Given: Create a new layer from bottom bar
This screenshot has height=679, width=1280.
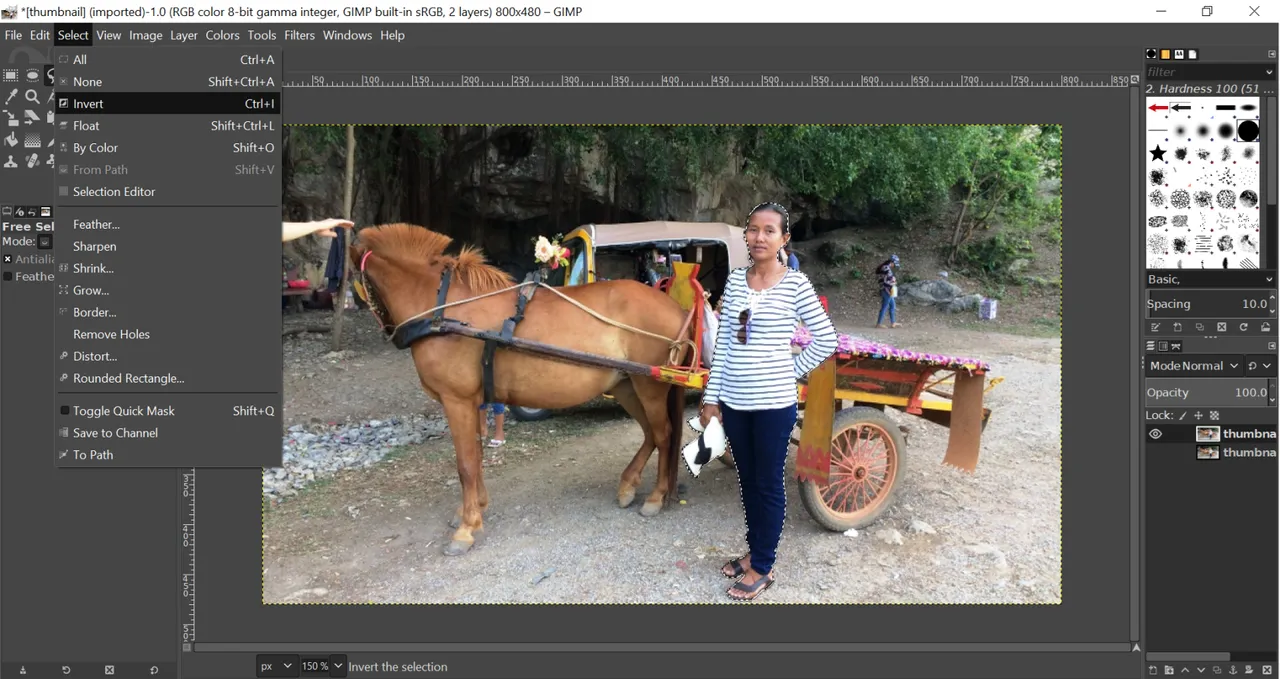Looking at the screenshot, I should (1153, 670).
